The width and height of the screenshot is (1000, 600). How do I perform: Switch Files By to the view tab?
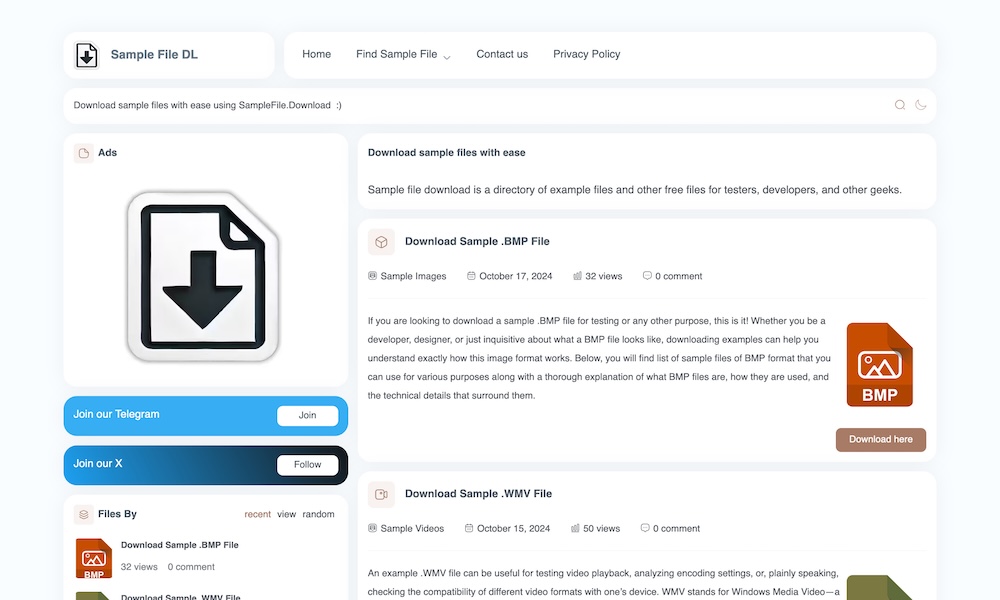coord(287,514)
